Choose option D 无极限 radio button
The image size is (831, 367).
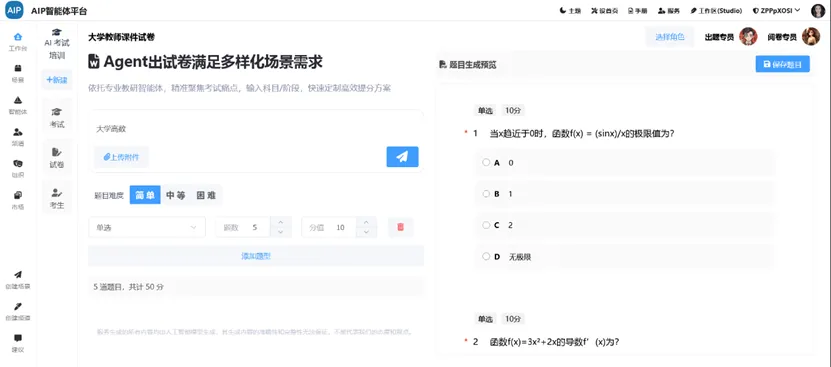coord(486,257)
